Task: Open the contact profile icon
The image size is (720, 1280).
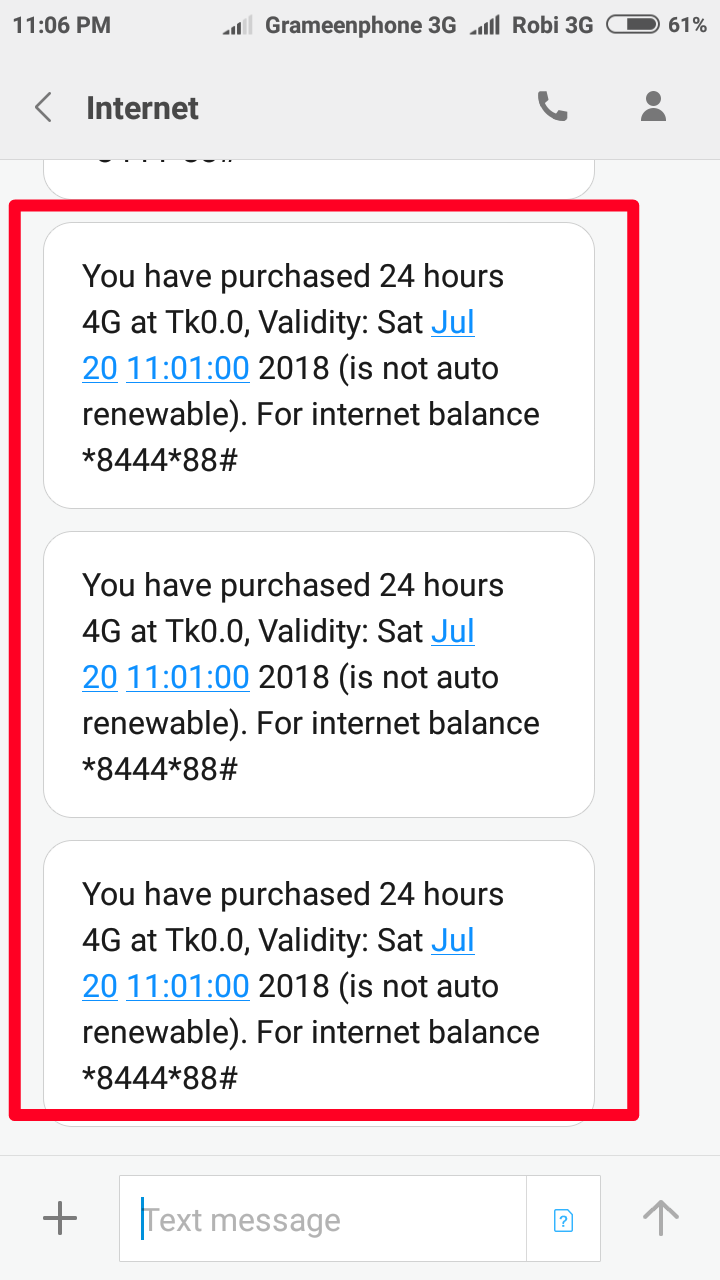Action: [x=653, y=107]
